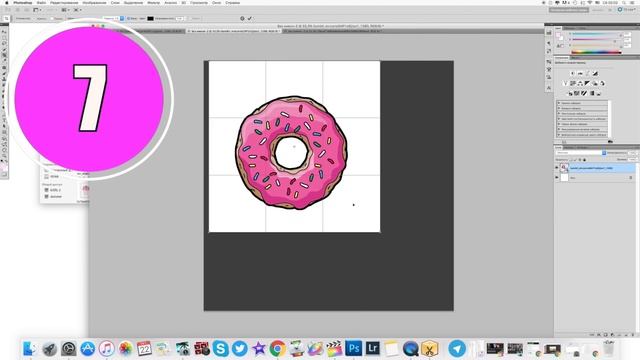Click the shield opacity field in options bar
Viewport: 640px width, 360px height.
coord(180,18)
